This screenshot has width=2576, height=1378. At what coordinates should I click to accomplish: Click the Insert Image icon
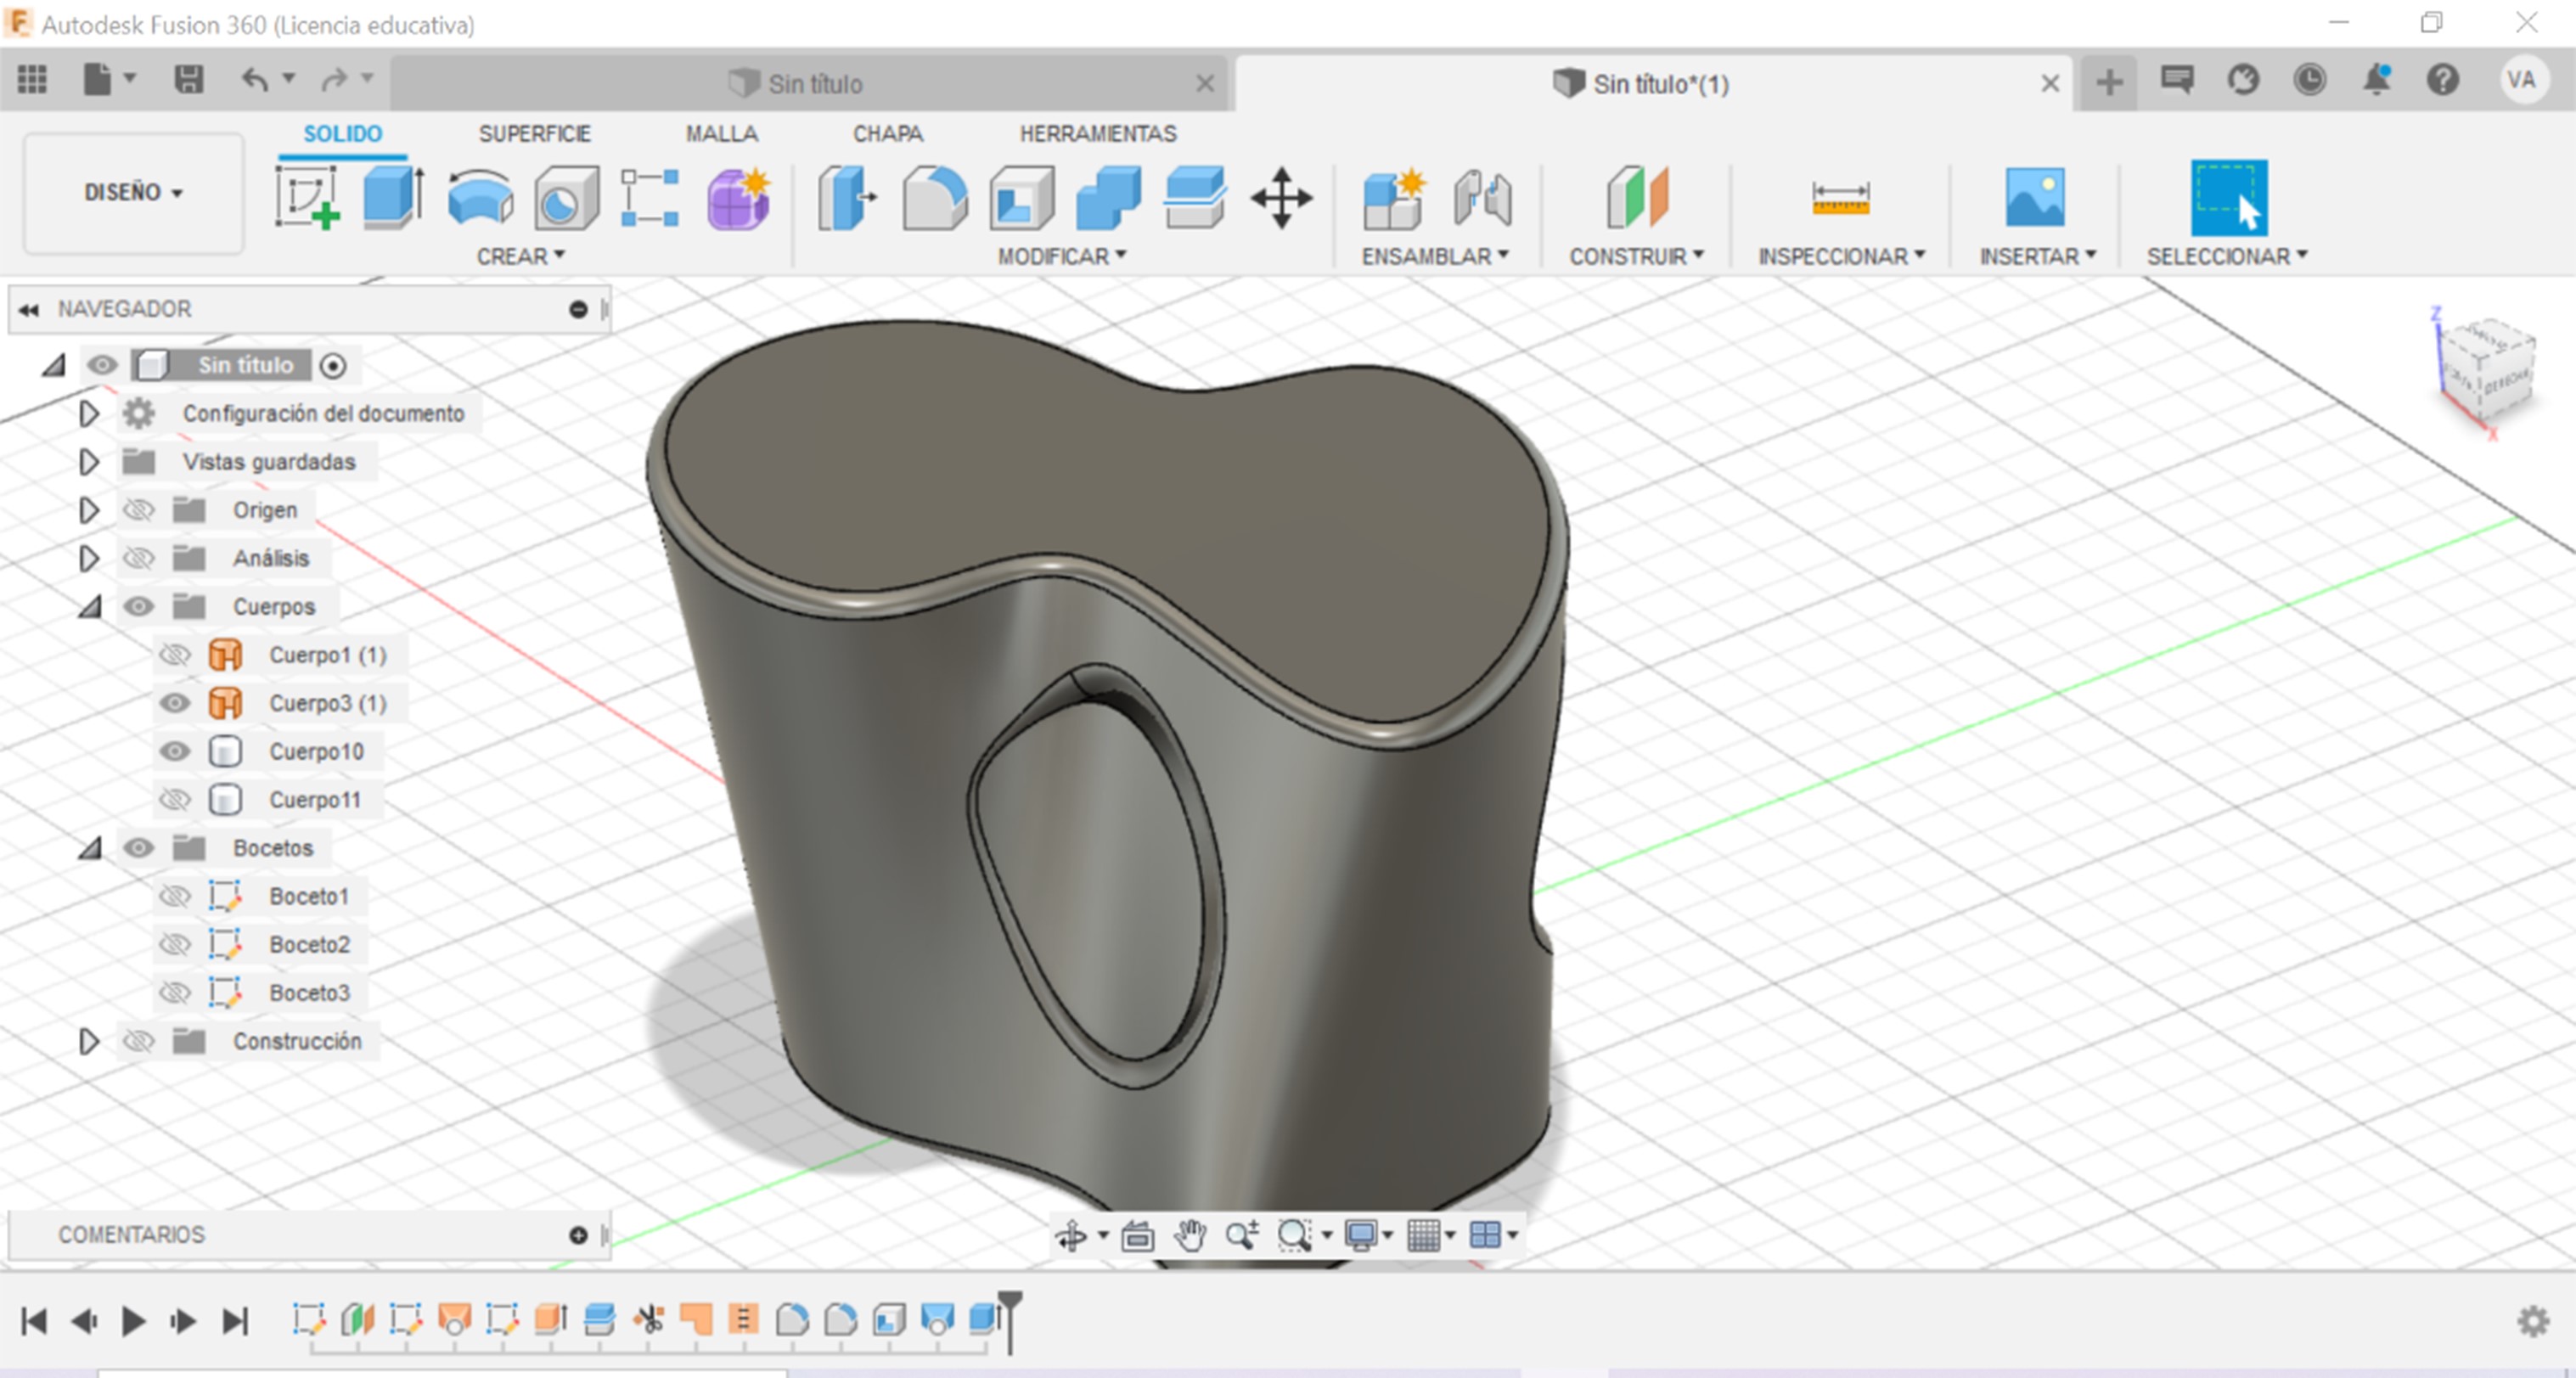[2035, 197]
